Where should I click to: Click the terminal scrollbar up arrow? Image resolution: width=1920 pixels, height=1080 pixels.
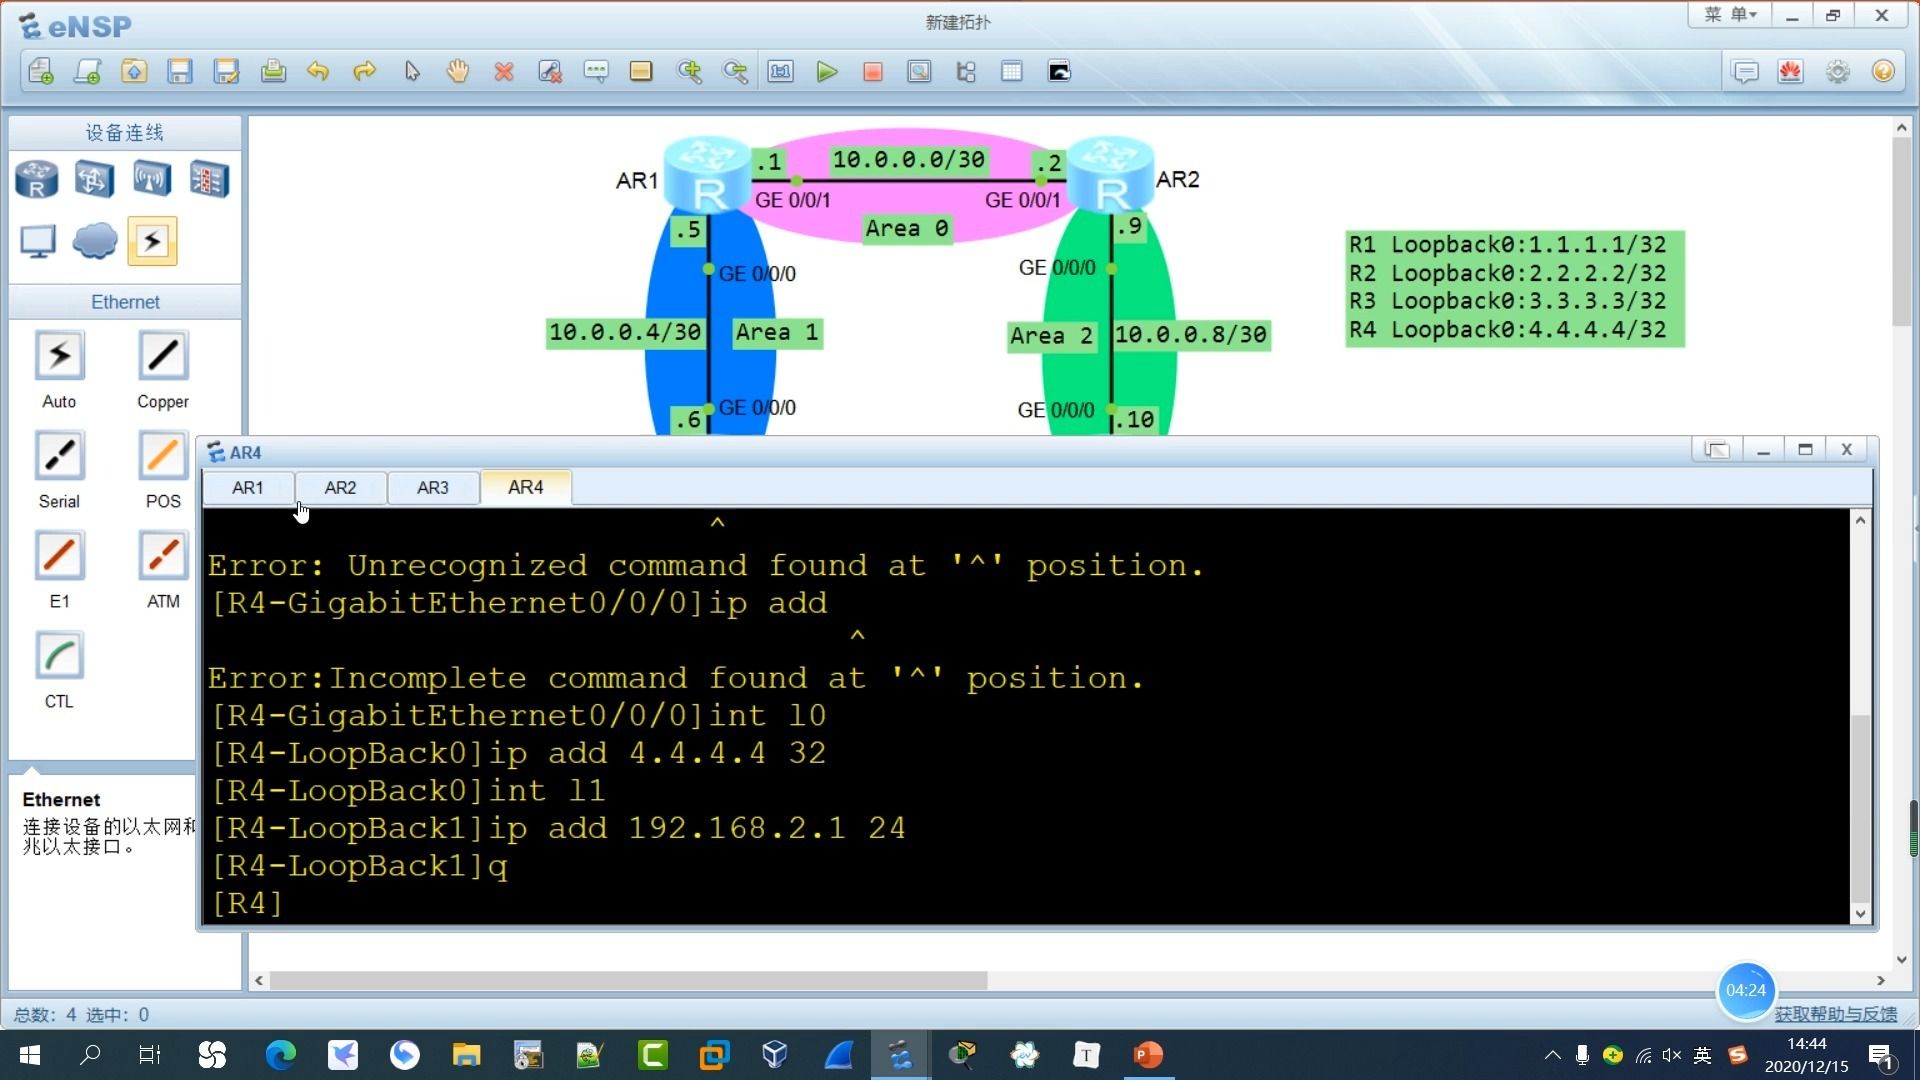point(1860,520)
